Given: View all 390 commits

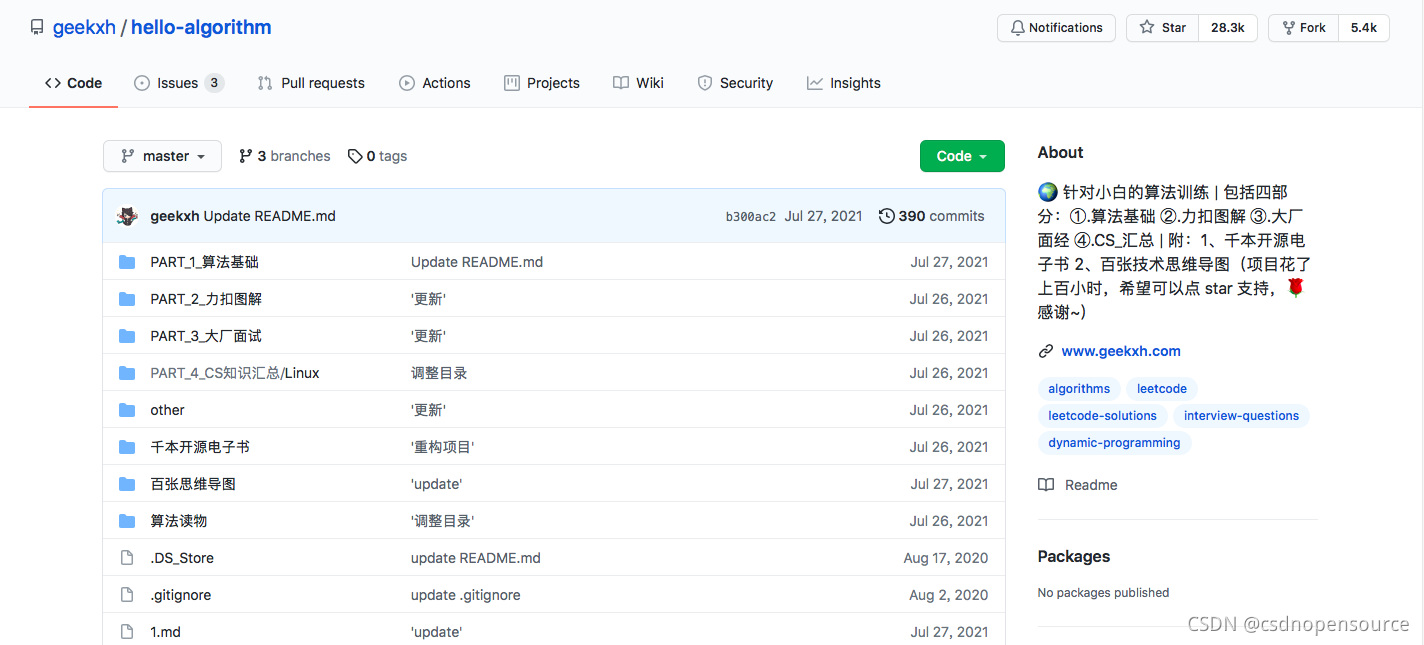Looking at the screenshot, I should click(932, 216).
